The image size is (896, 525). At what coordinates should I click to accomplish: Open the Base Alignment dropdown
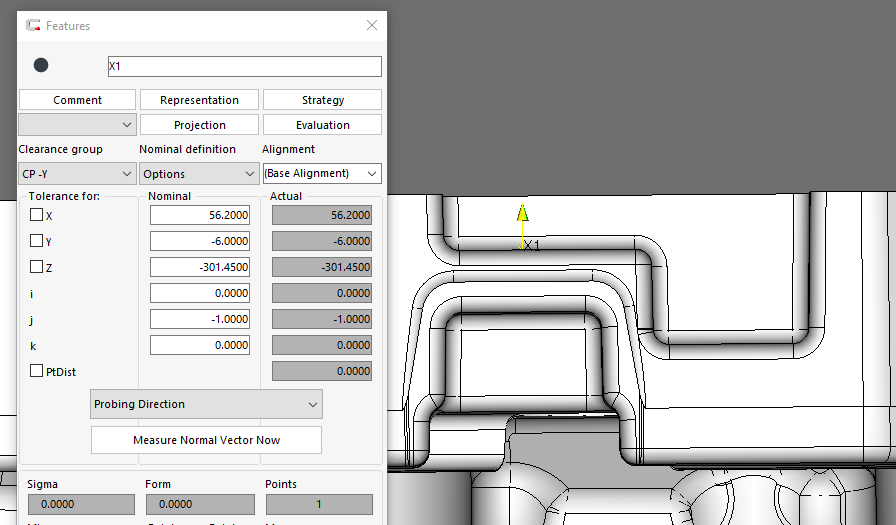[321, 174]
